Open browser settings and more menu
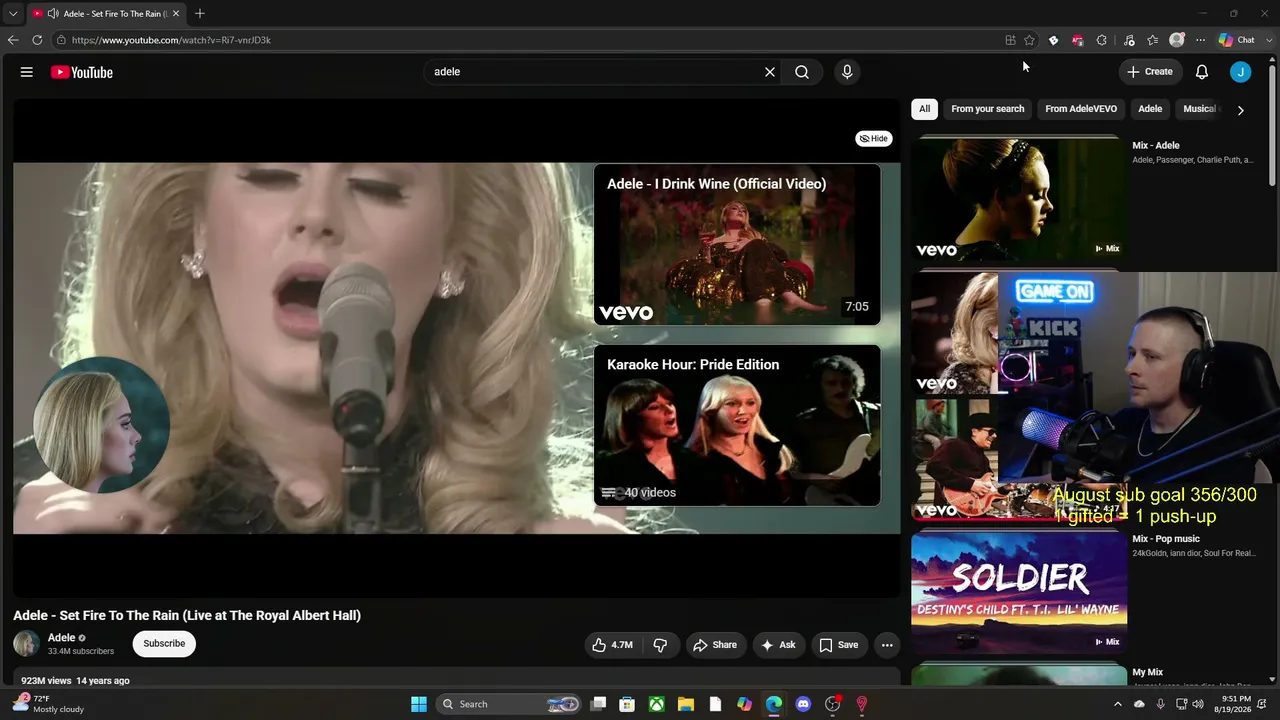 click(x=1200, y=40)
